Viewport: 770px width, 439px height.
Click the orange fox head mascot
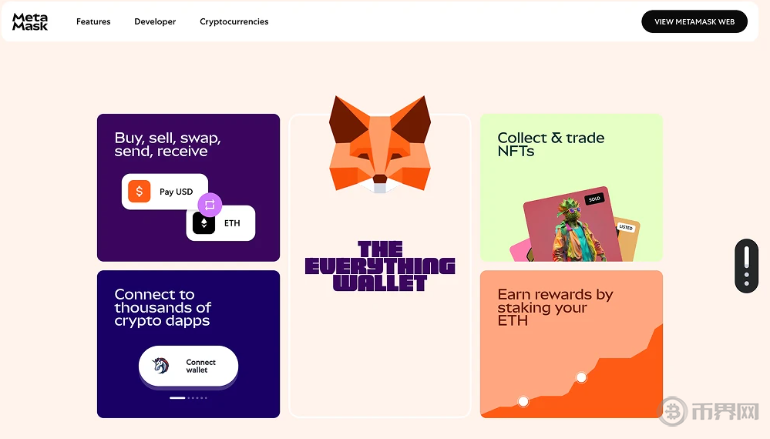point(379,143)
